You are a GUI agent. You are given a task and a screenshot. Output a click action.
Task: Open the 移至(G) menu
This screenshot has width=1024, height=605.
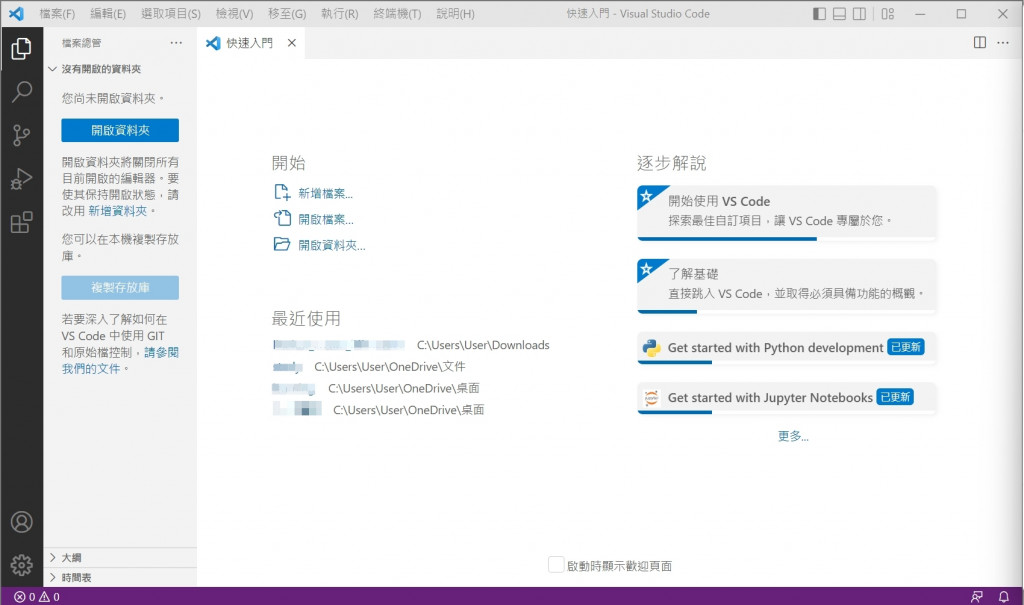[287, 14]
